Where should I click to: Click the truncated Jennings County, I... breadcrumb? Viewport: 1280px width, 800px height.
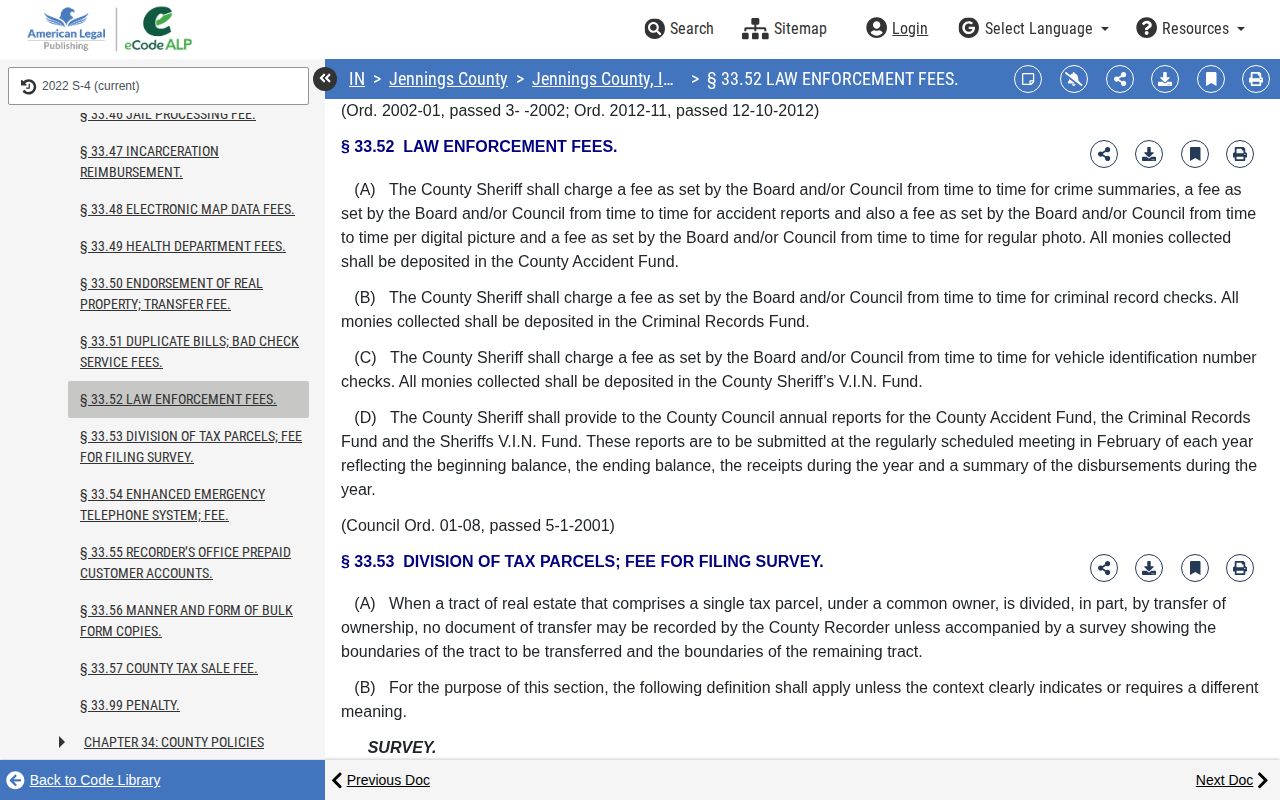tap(603, 79)
